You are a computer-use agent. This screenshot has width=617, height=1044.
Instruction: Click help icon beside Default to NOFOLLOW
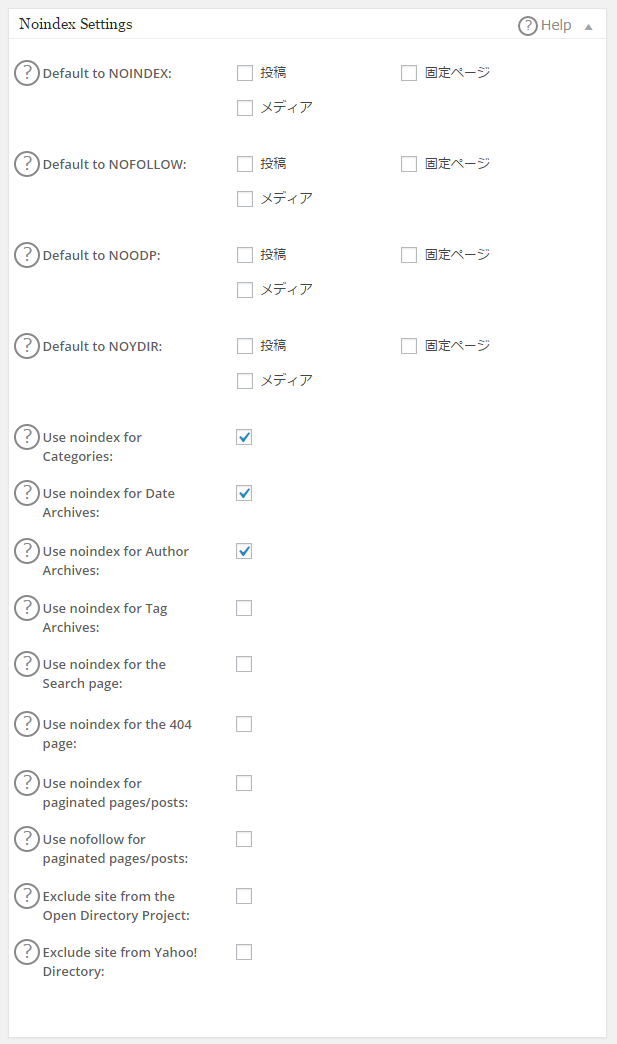click(x=27, y=164)
